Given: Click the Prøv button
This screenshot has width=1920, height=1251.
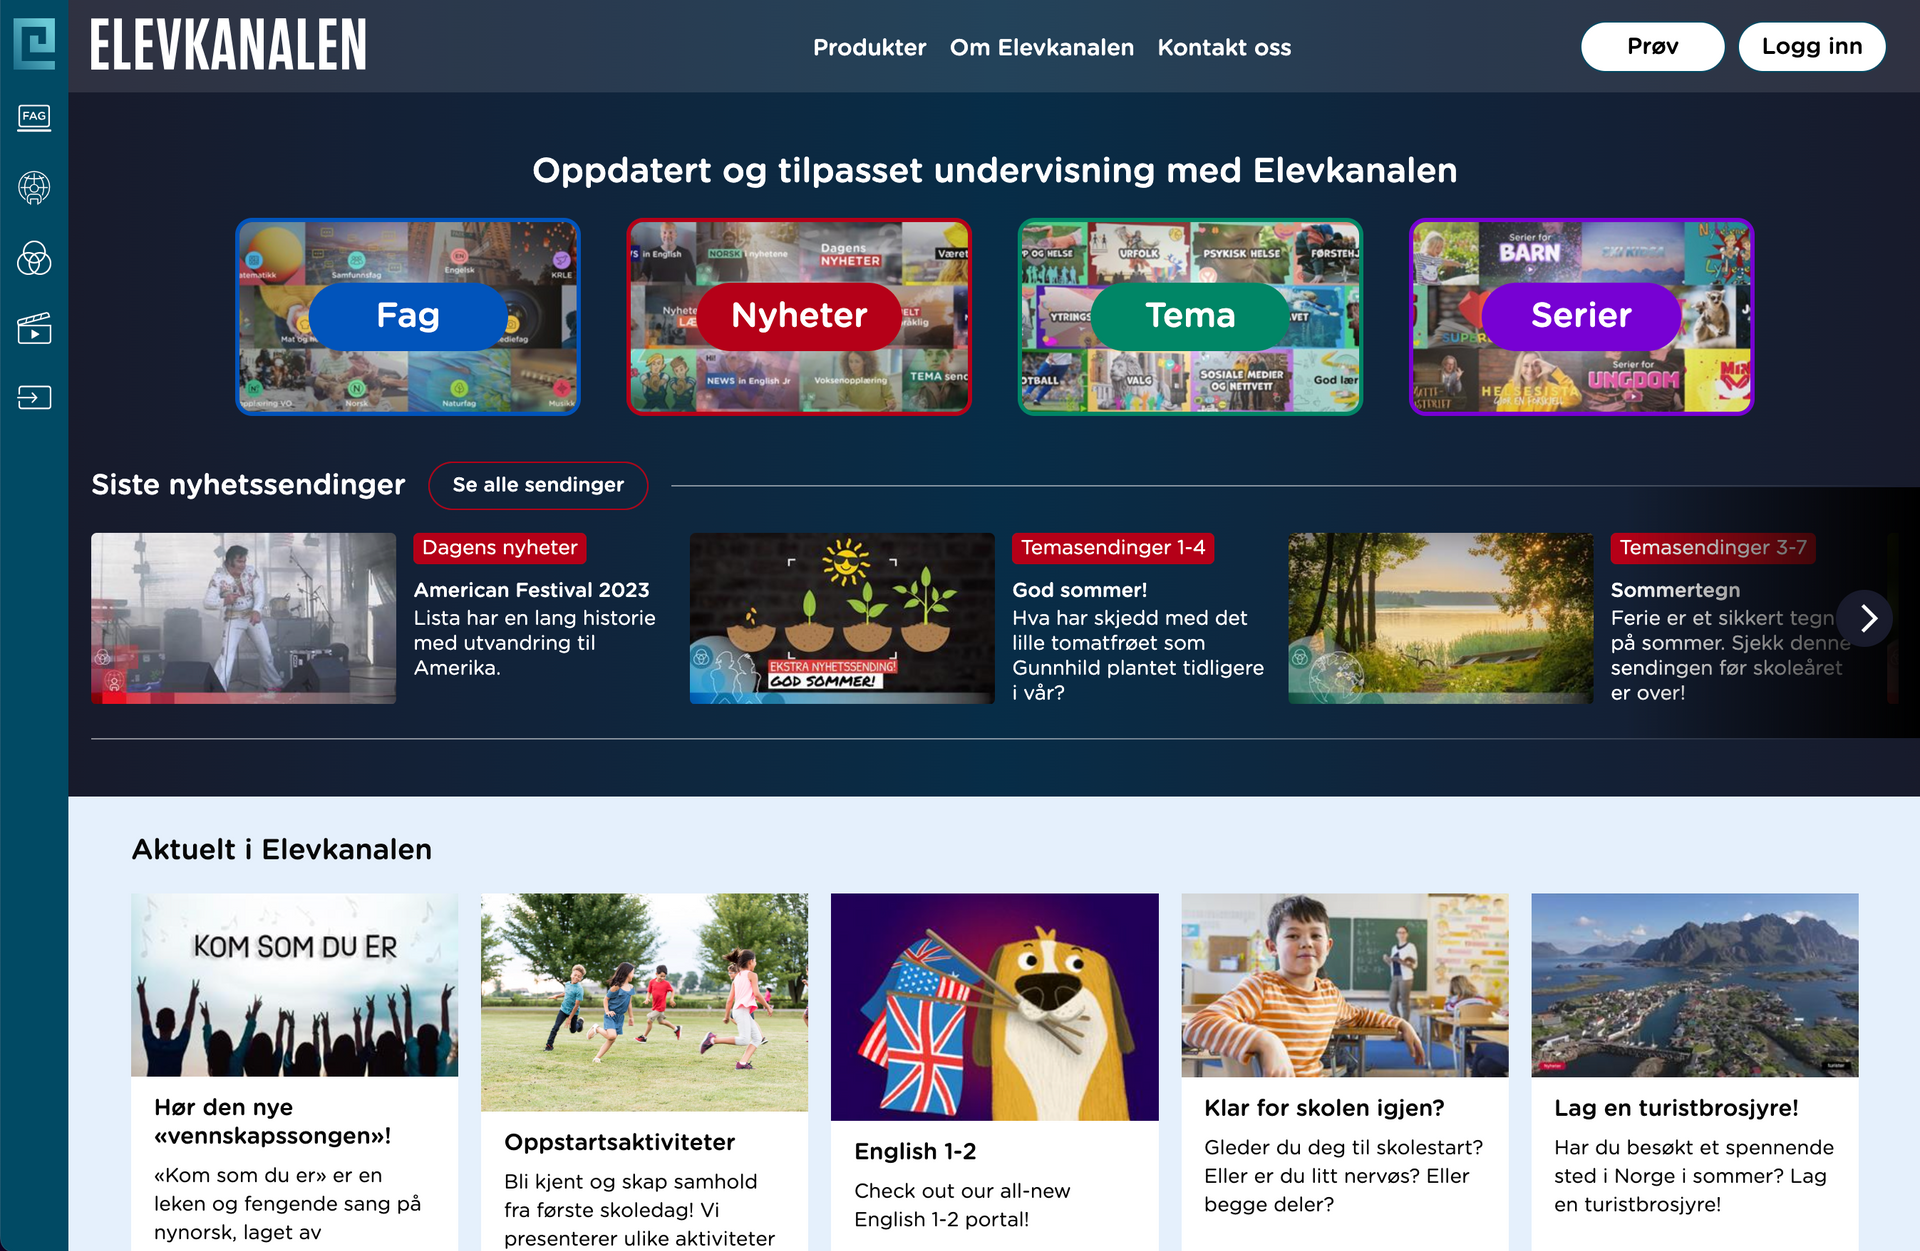Looking at the screenshot, I should tap(1652, 47).
